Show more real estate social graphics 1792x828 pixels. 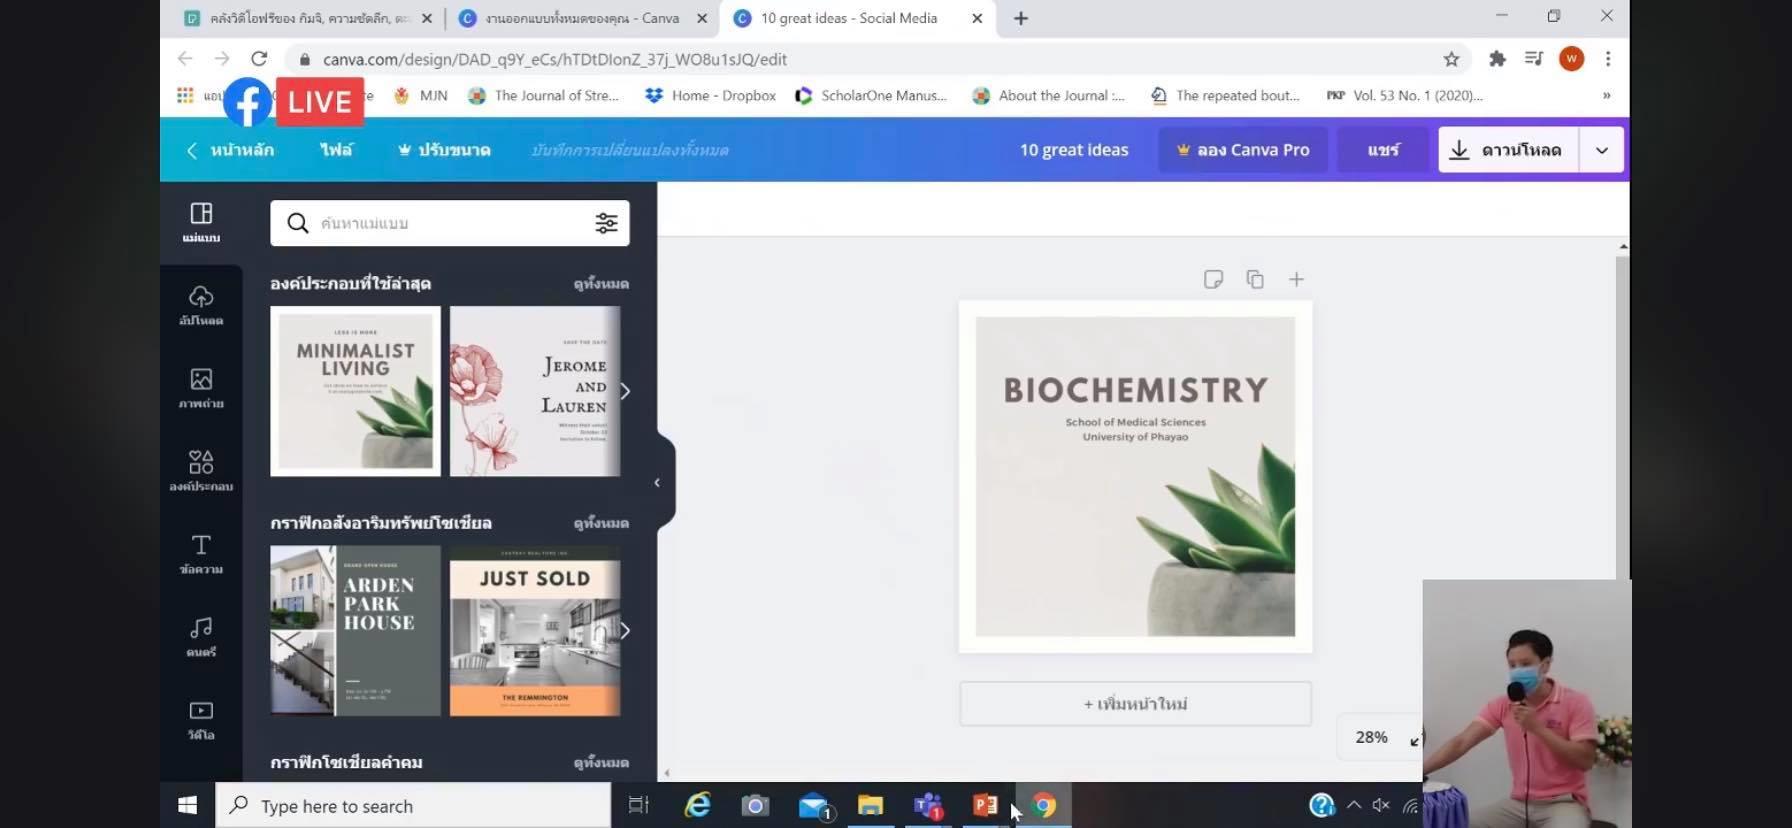point(625,630)
